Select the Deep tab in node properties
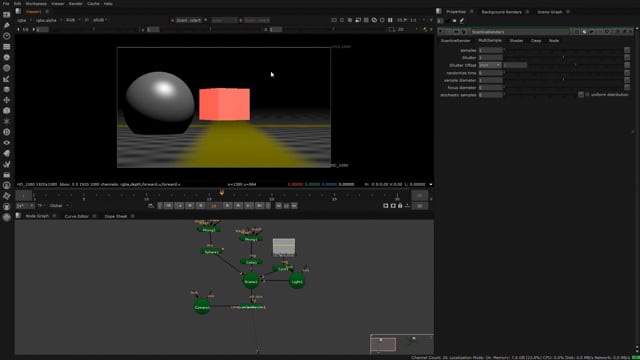Viewport: 640px width, 360px height. coord(536,41)
